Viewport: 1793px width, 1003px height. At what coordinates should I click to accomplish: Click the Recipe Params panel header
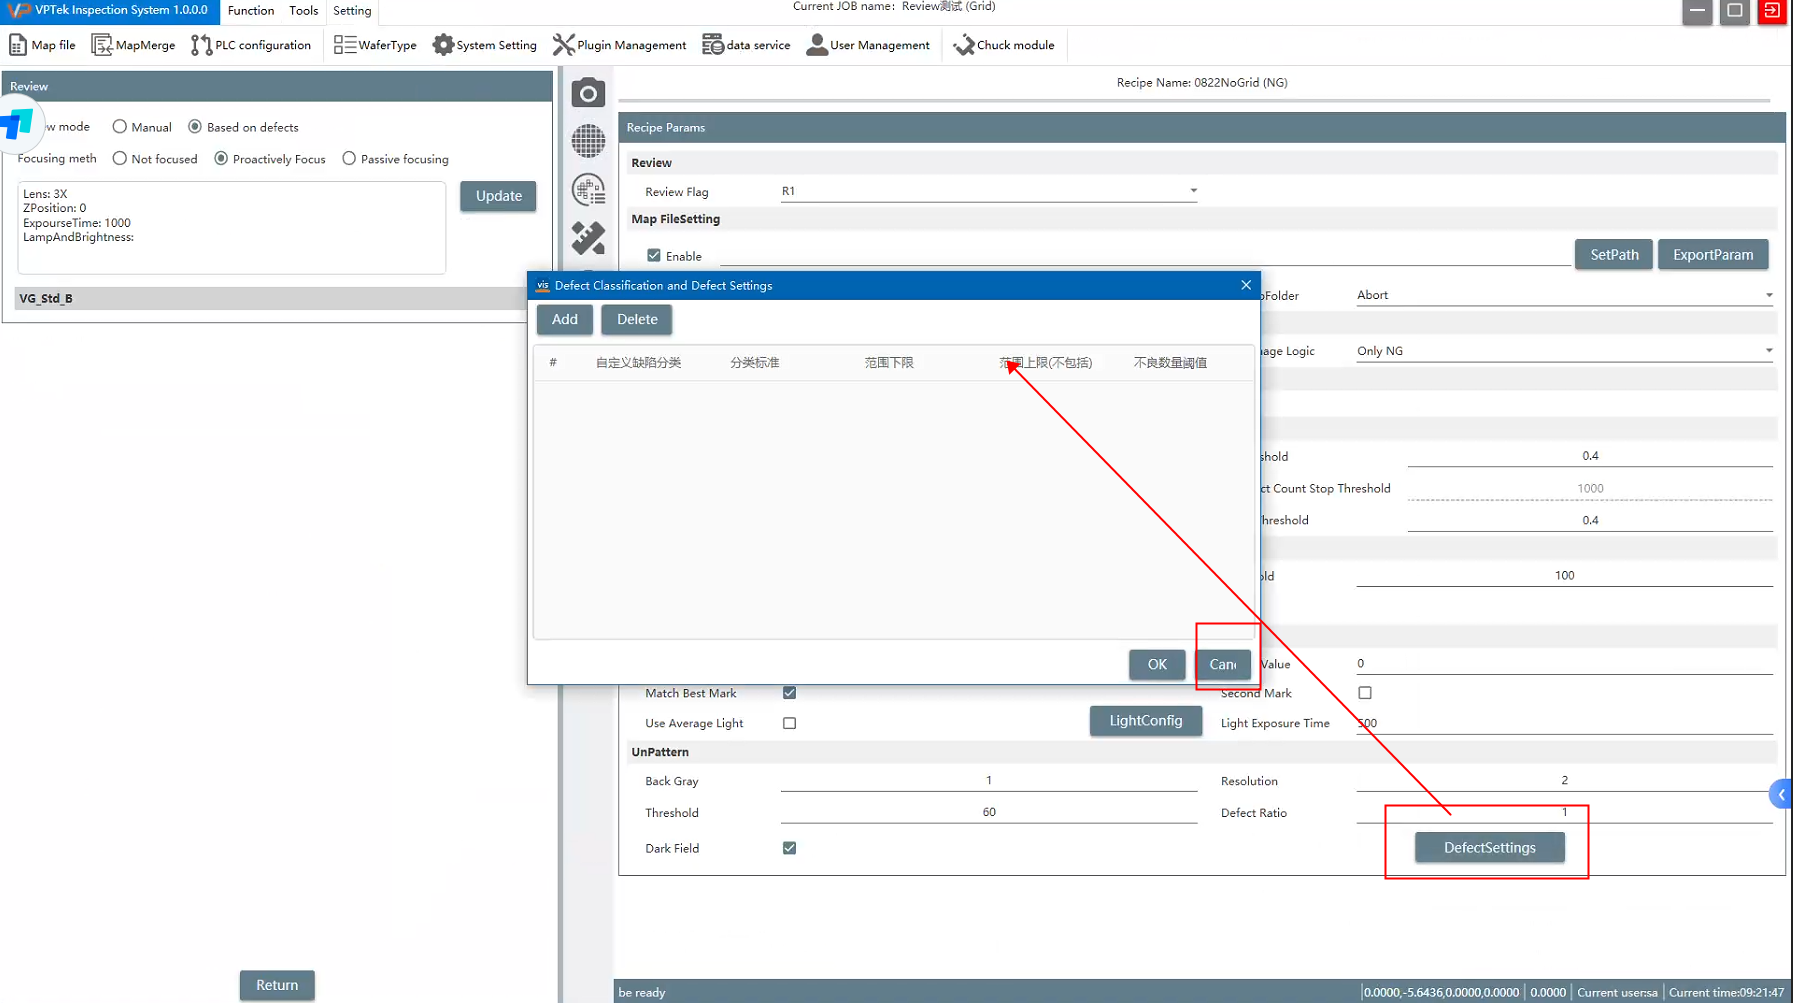[x=1202, y=127]
